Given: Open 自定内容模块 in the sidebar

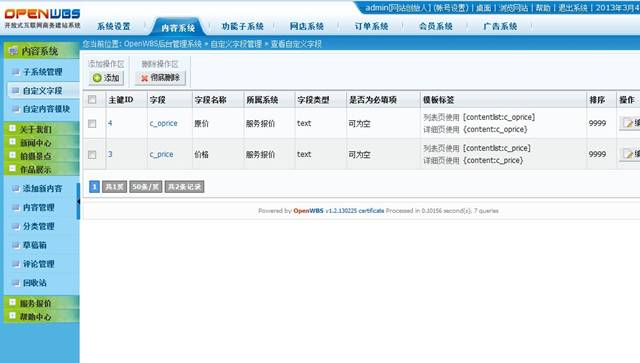Looking at the screenshot, I should pyautogui.click(x=47, y=109).
